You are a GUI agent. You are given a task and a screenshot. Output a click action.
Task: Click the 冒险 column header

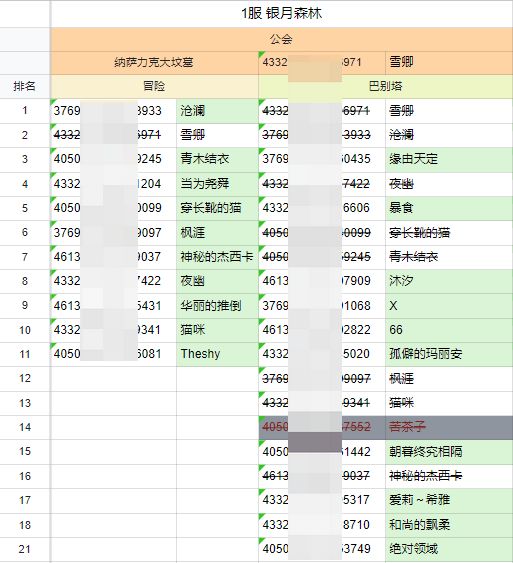[x=154, y=87]
